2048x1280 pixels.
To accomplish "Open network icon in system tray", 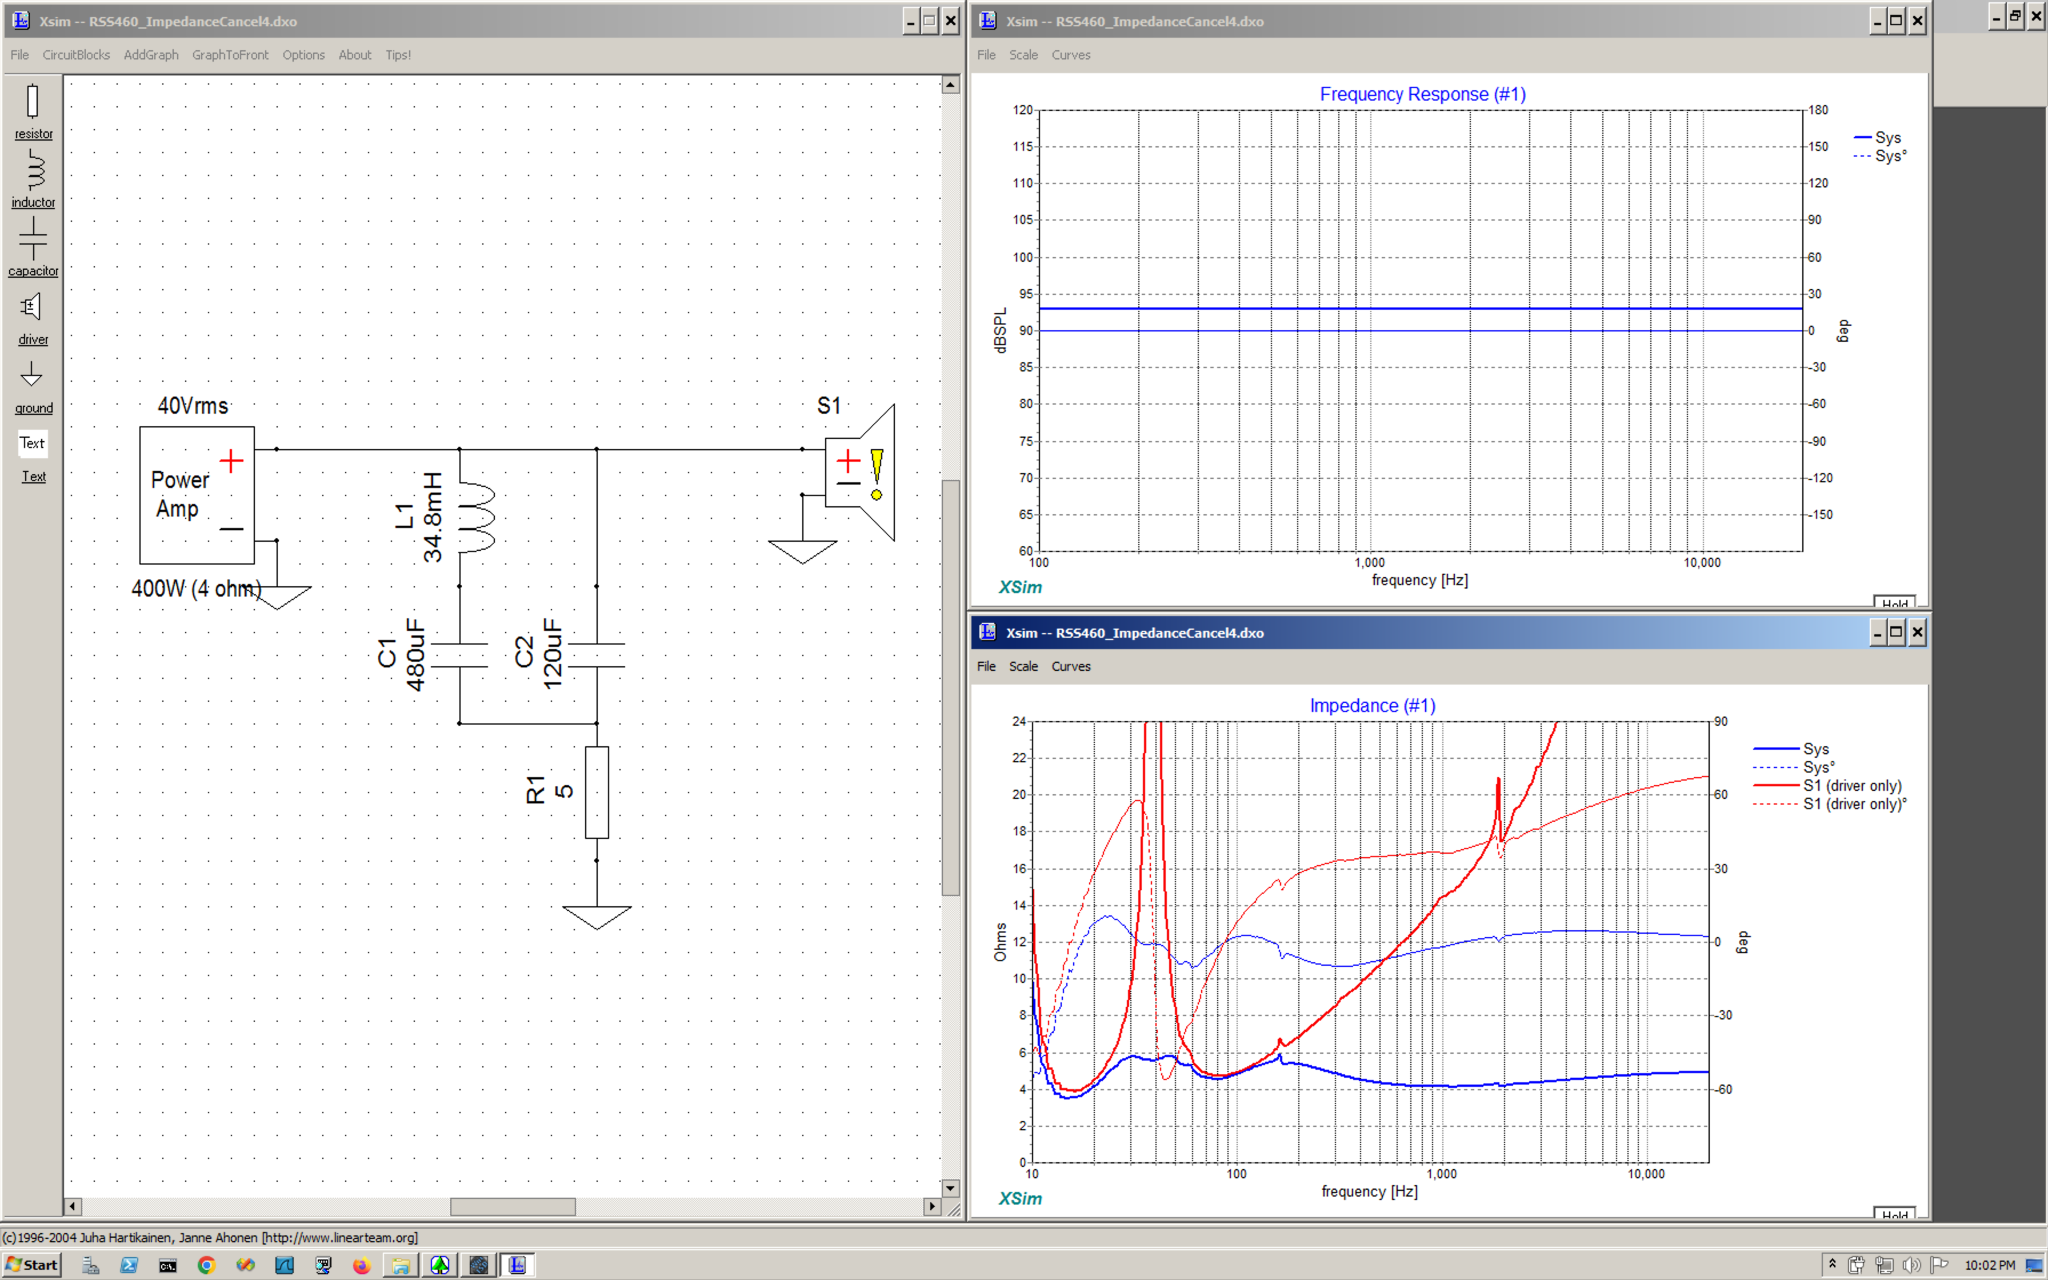I will pos(1884,1265).
